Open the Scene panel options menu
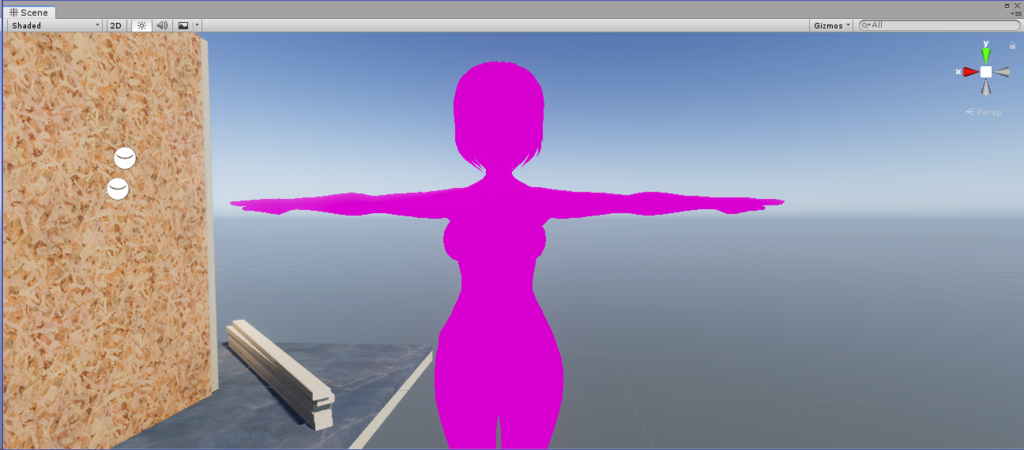 coord(1016,14)
